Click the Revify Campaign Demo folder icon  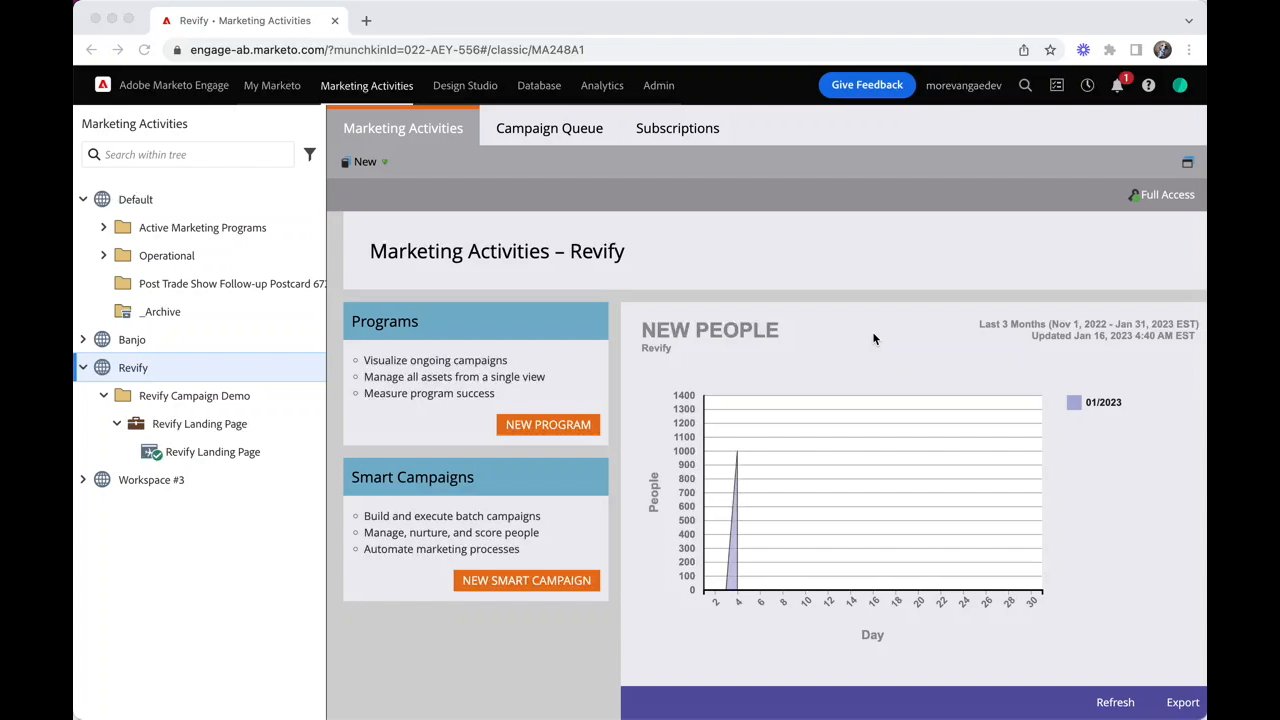point(123,395)
